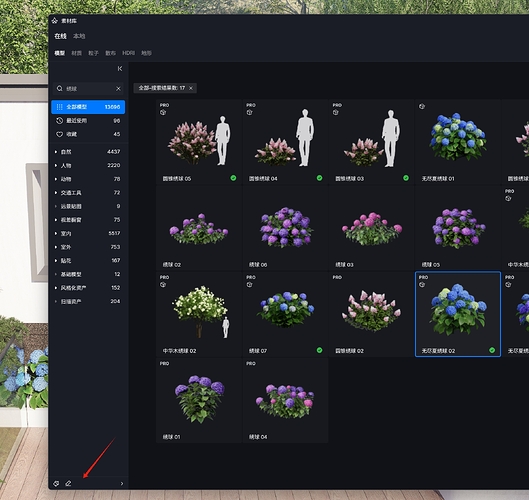Clear the search field with its X
The height and width of the screenshot is (500, 529).
[118, 88]
